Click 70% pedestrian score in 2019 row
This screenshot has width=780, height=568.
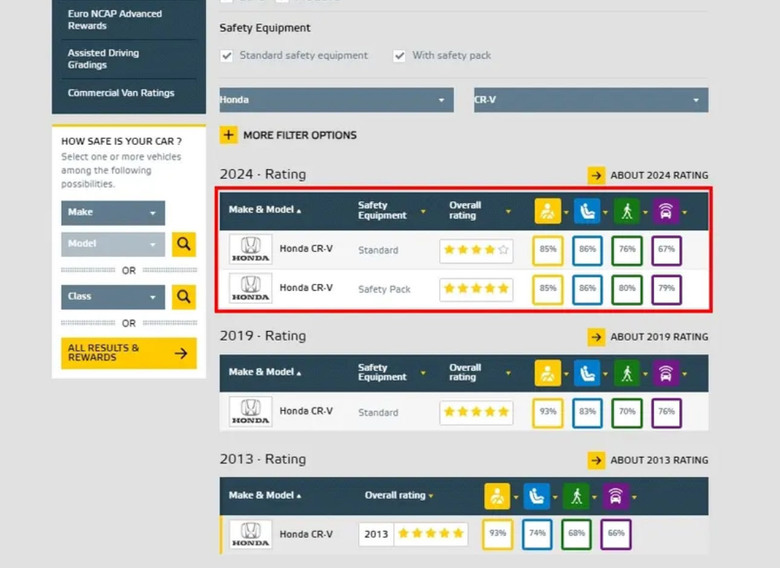tap(627, 412)
